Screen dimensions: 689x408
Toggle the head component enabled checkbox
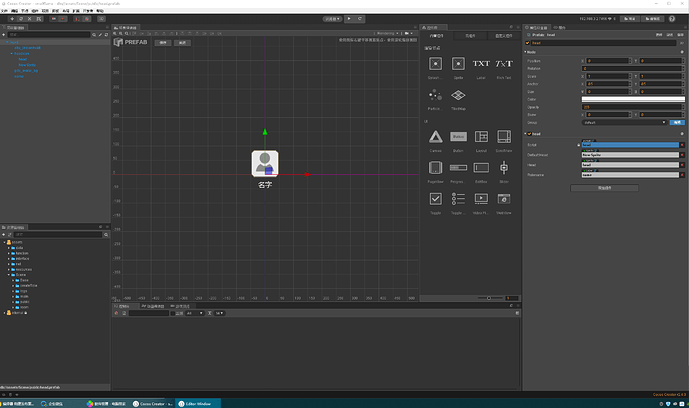pos(529,134)
